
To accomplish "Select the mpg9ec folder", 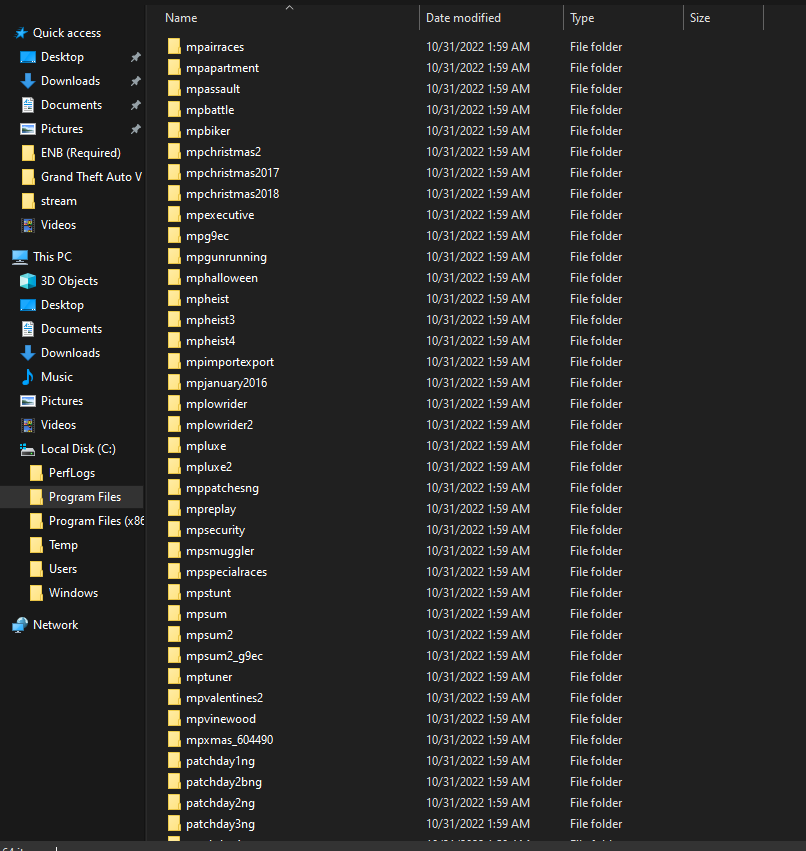I will tap(207, 236).
